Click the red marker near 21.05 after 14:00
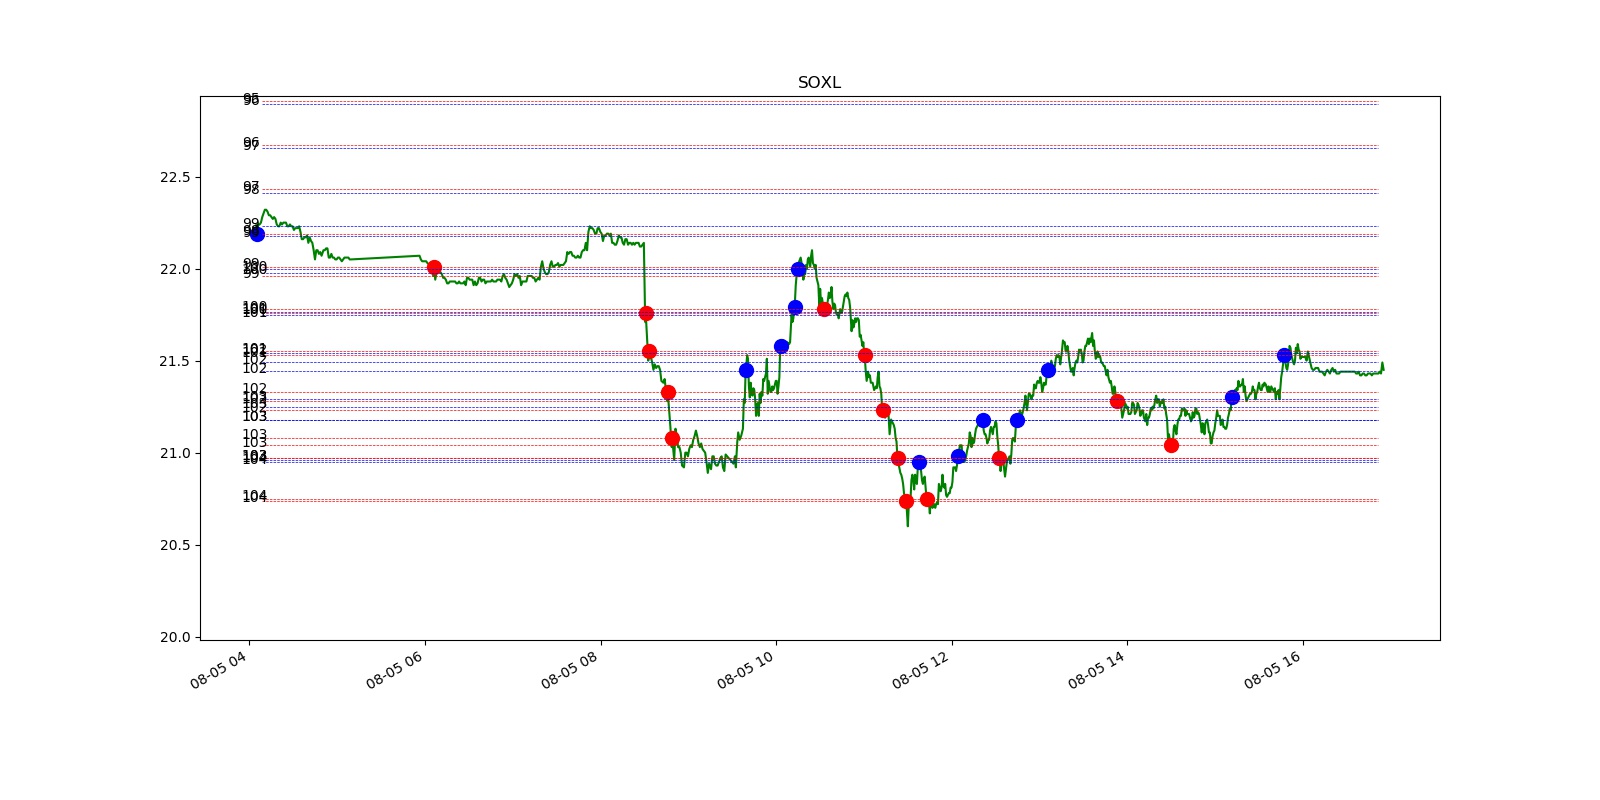Screen dimensions: 1600x800 coord(1171,445)
